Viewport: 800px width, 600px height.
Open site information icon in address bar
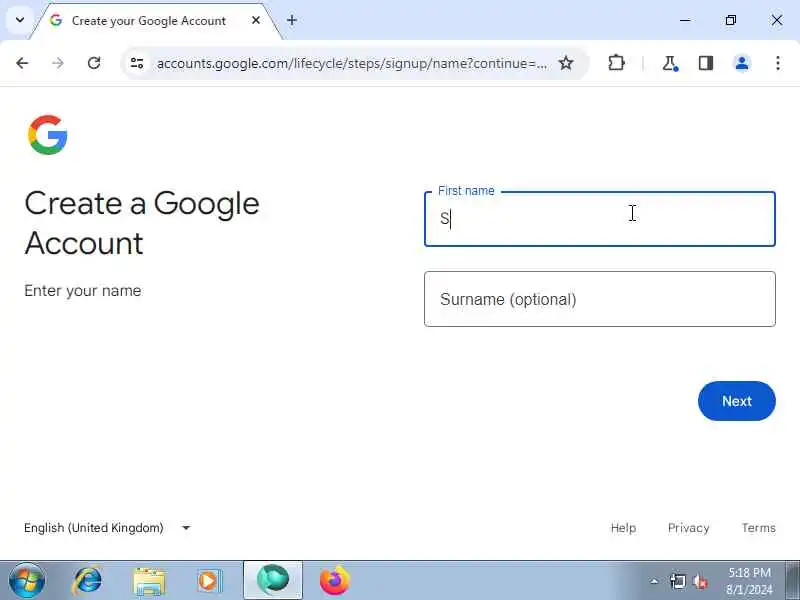coord(137,63)
